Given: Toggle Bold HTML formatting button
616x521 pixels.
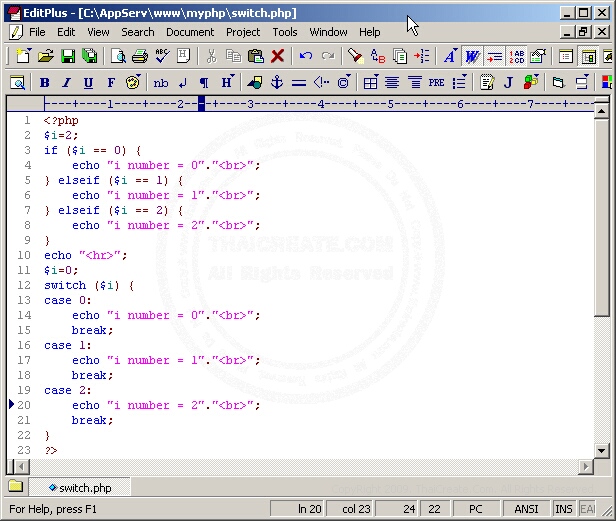Looking at the screenshot, I should tap(44, 83).
